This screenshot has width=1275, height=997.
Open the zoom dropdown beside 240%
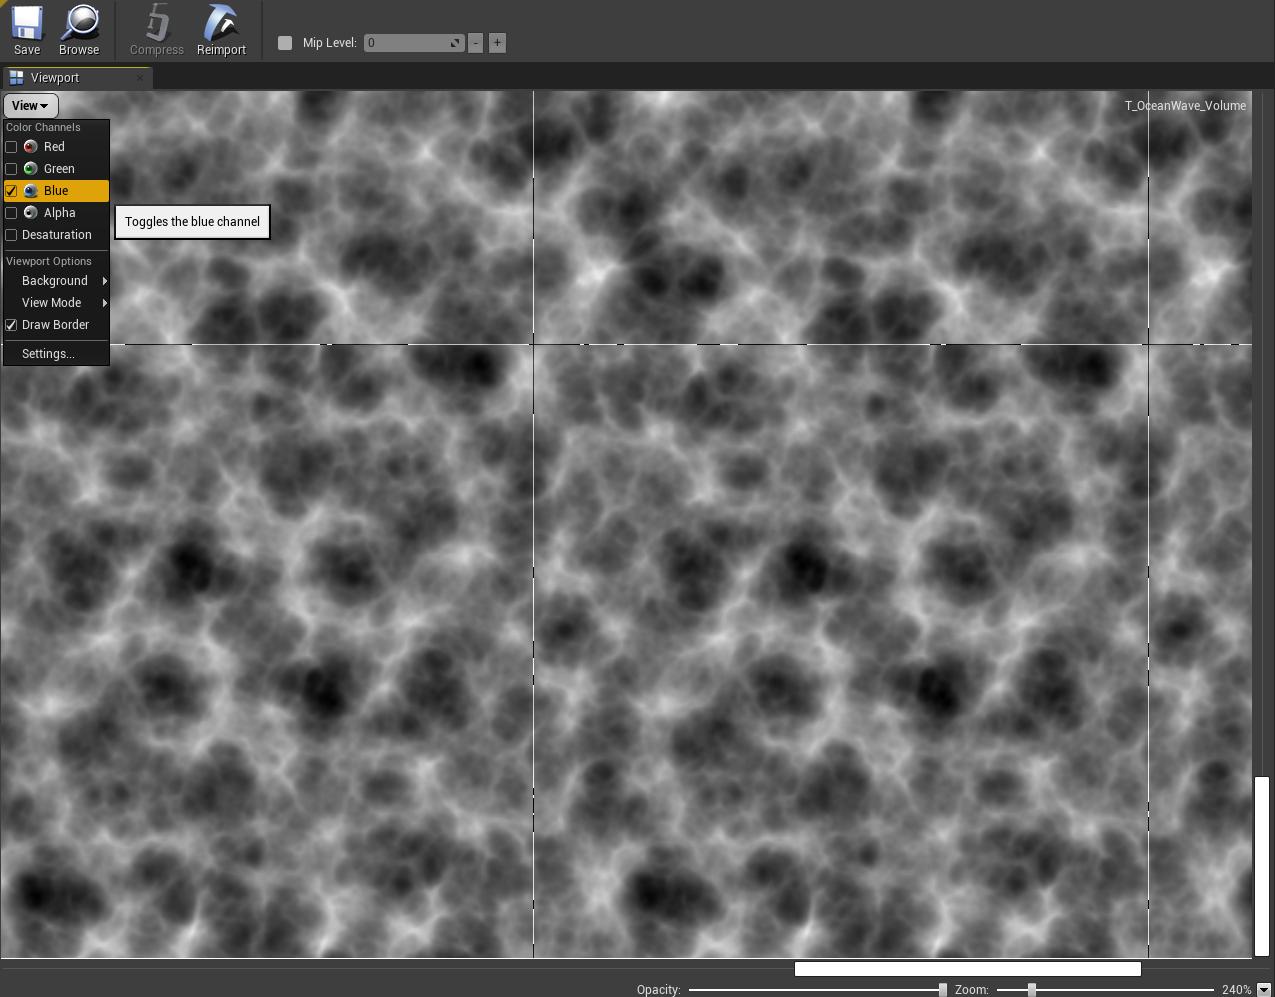point(1264,989)
